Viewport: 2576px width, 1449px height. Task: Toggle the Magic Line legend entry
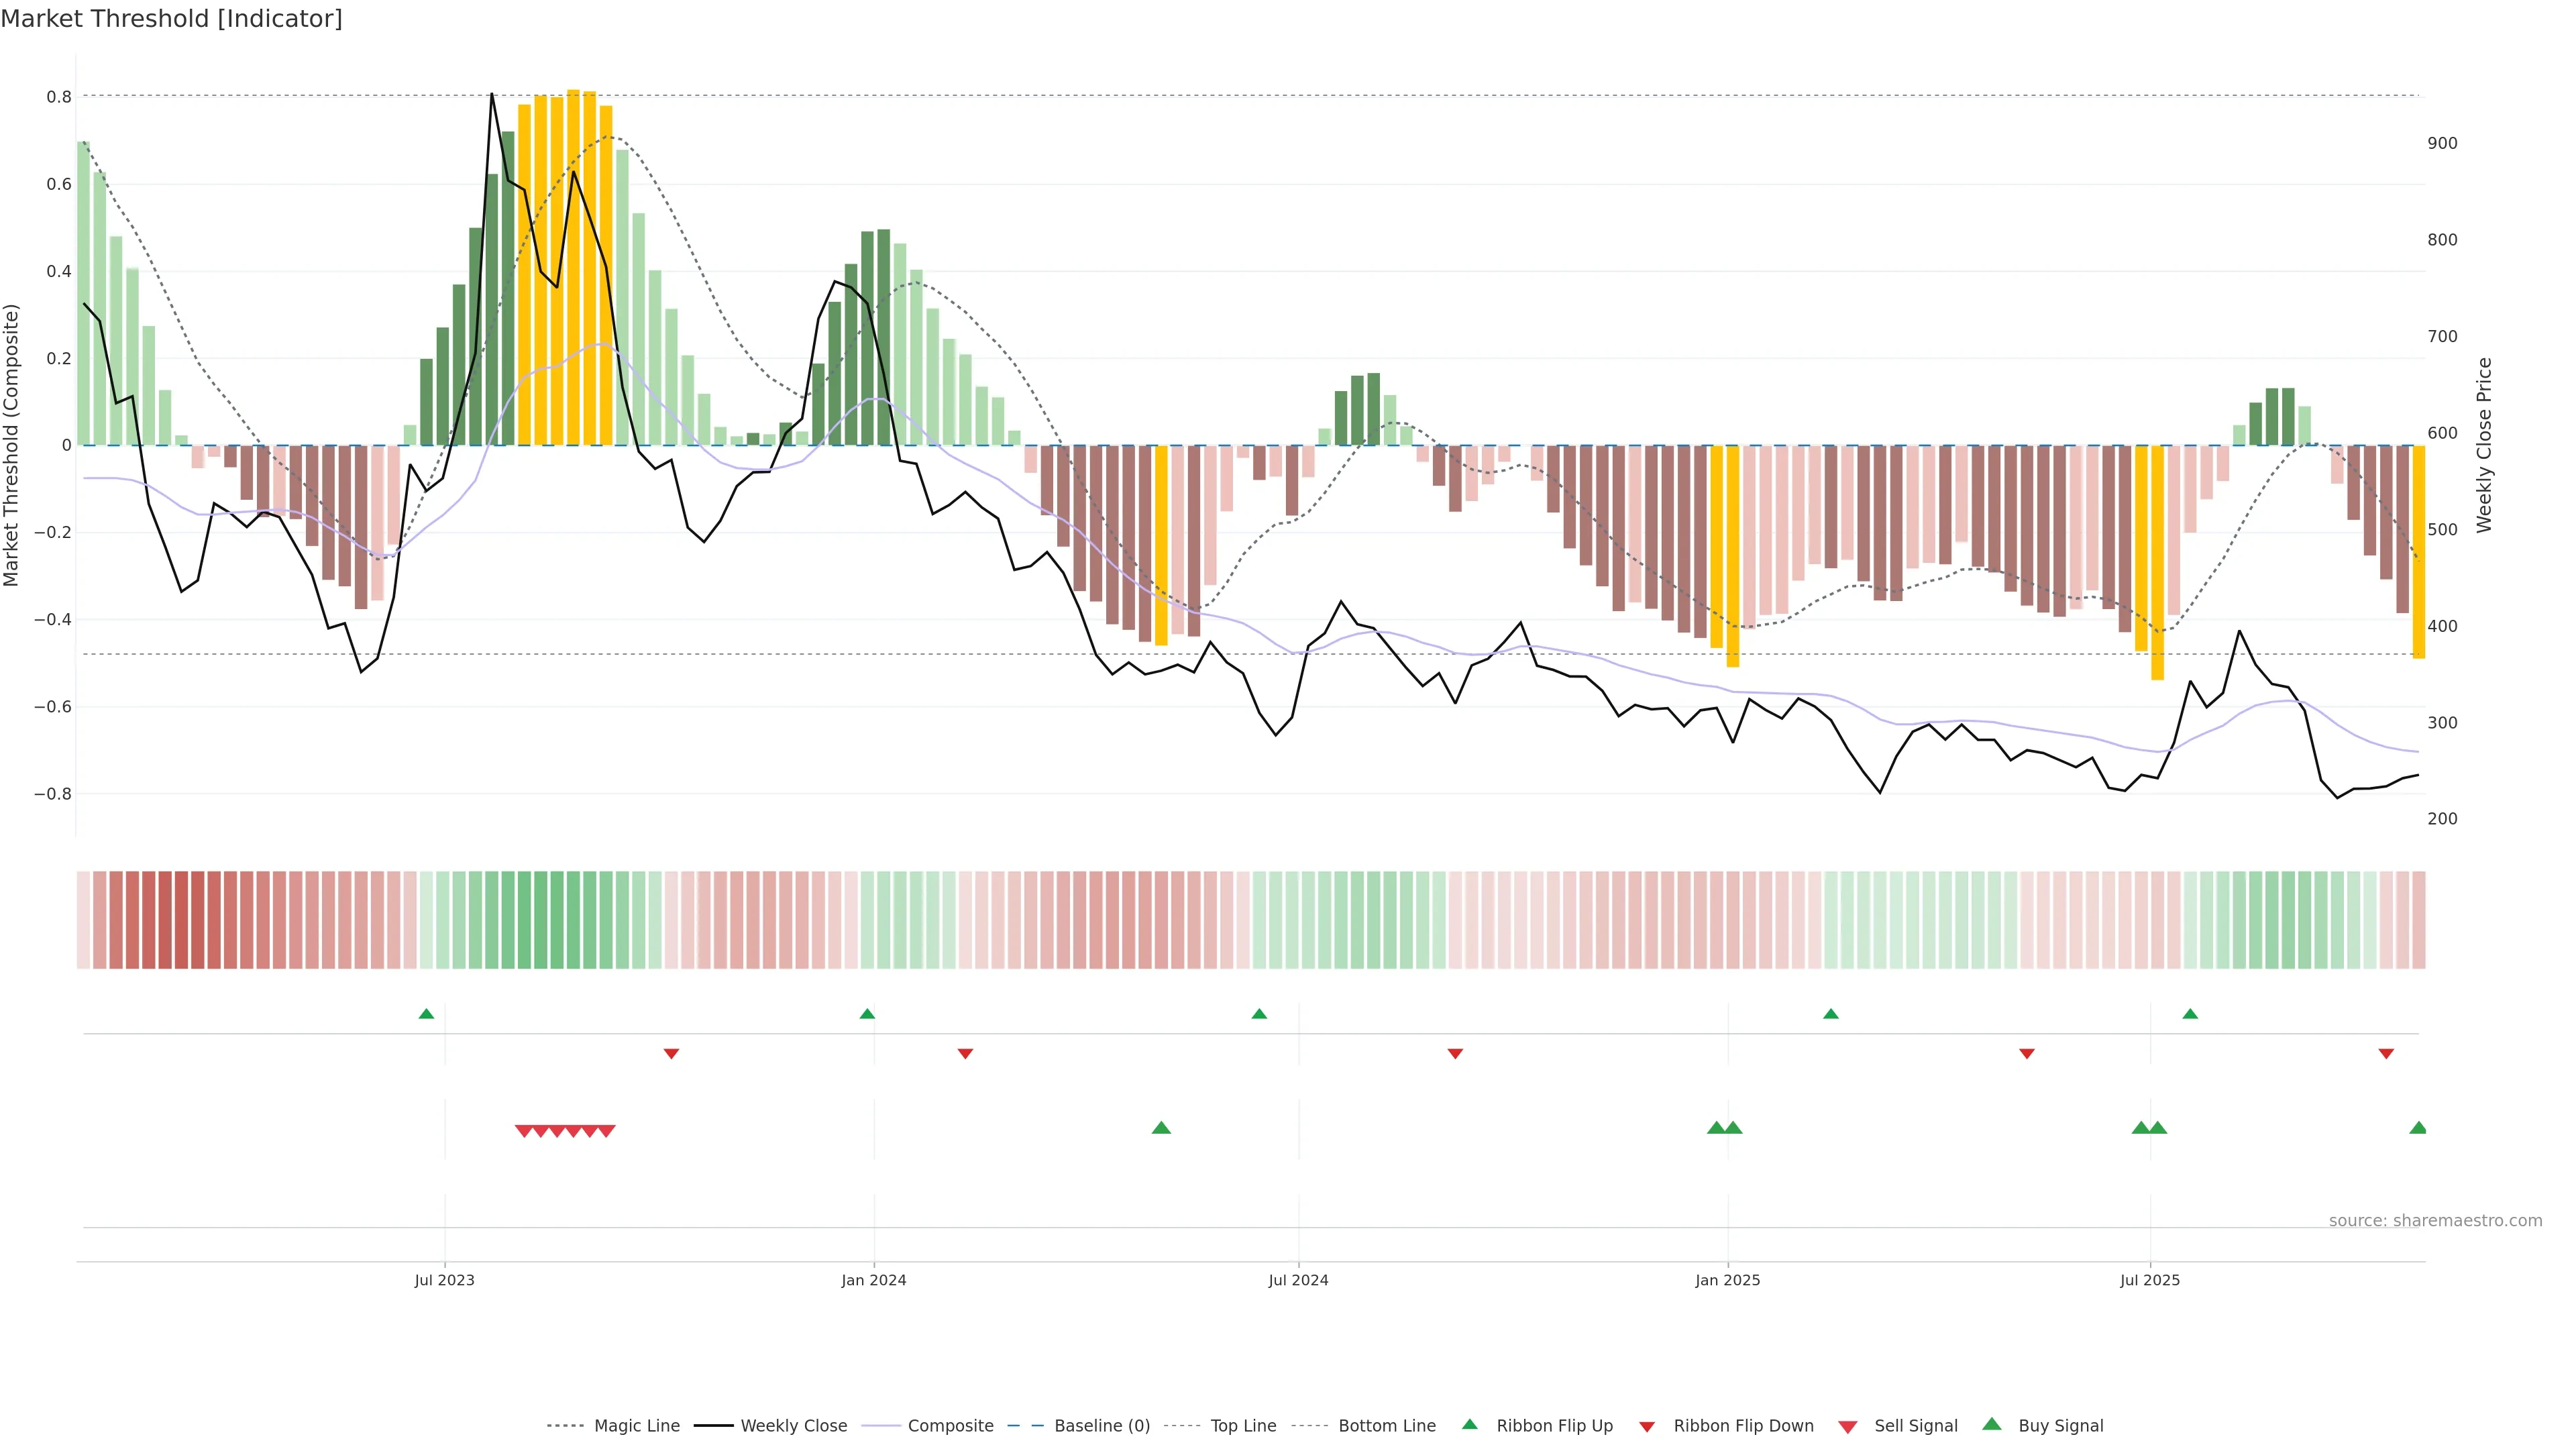[636, 1426]
